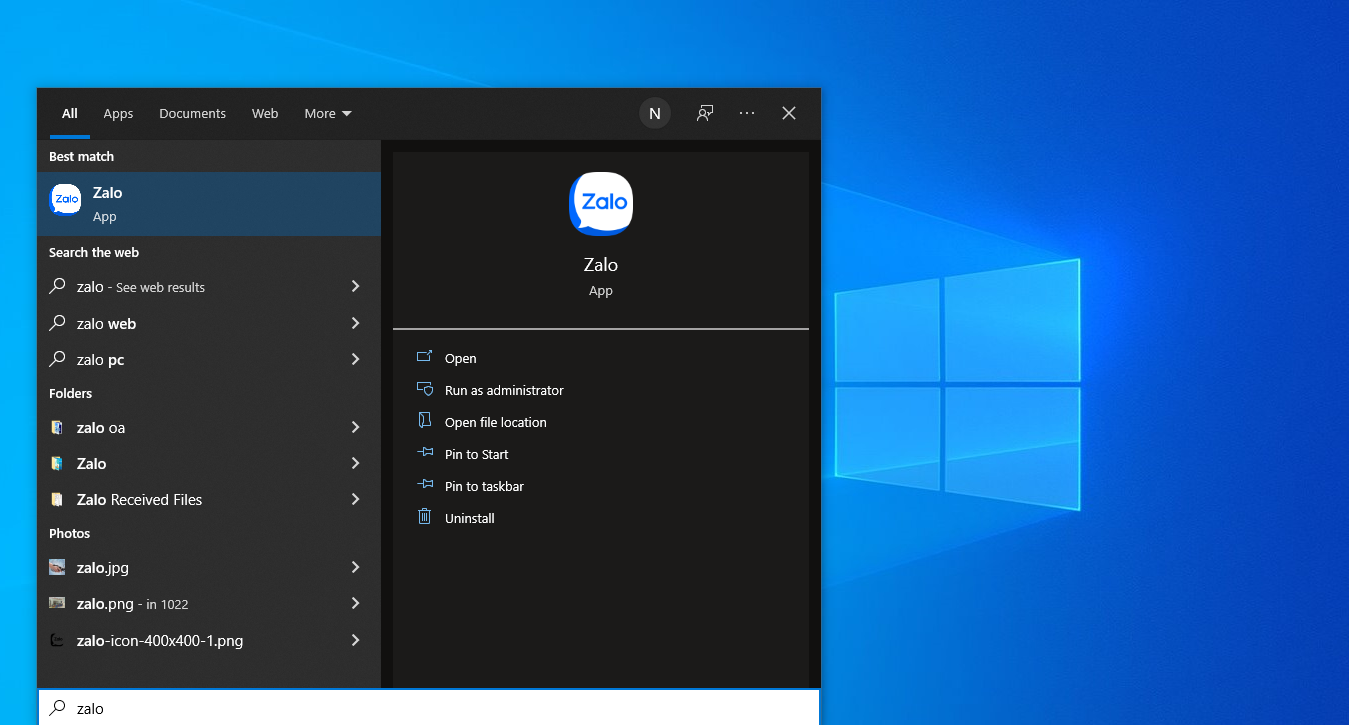
Task: Switch to the Web tab
Action: [265, 114]
